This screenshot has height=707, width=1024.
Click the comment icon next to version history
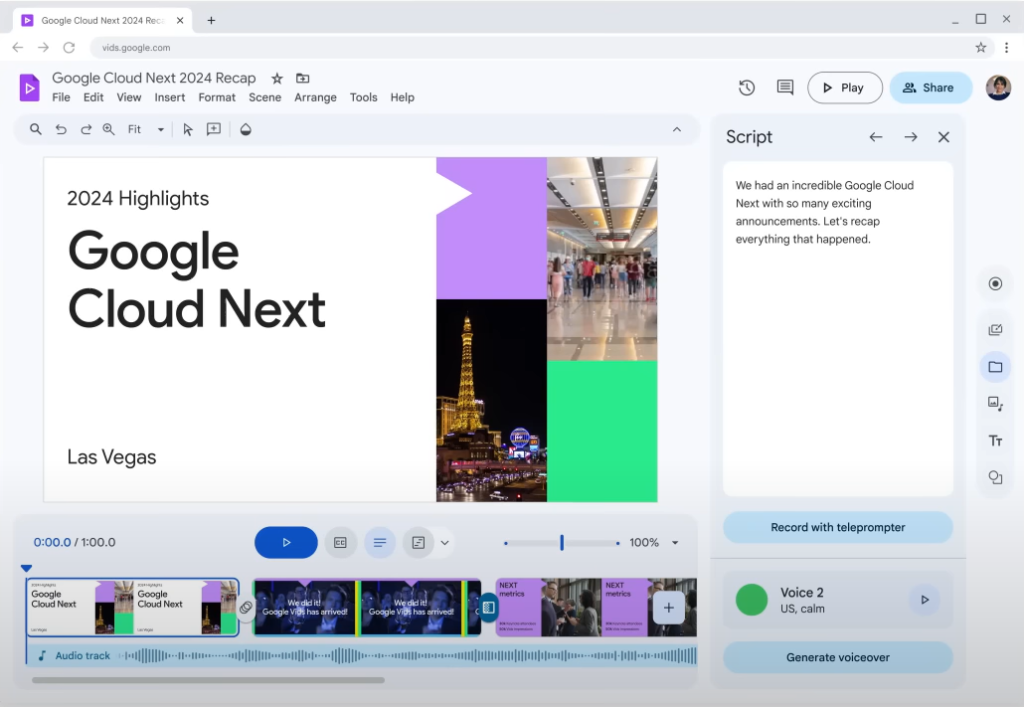pyautogui.click(x=785, y=87)
